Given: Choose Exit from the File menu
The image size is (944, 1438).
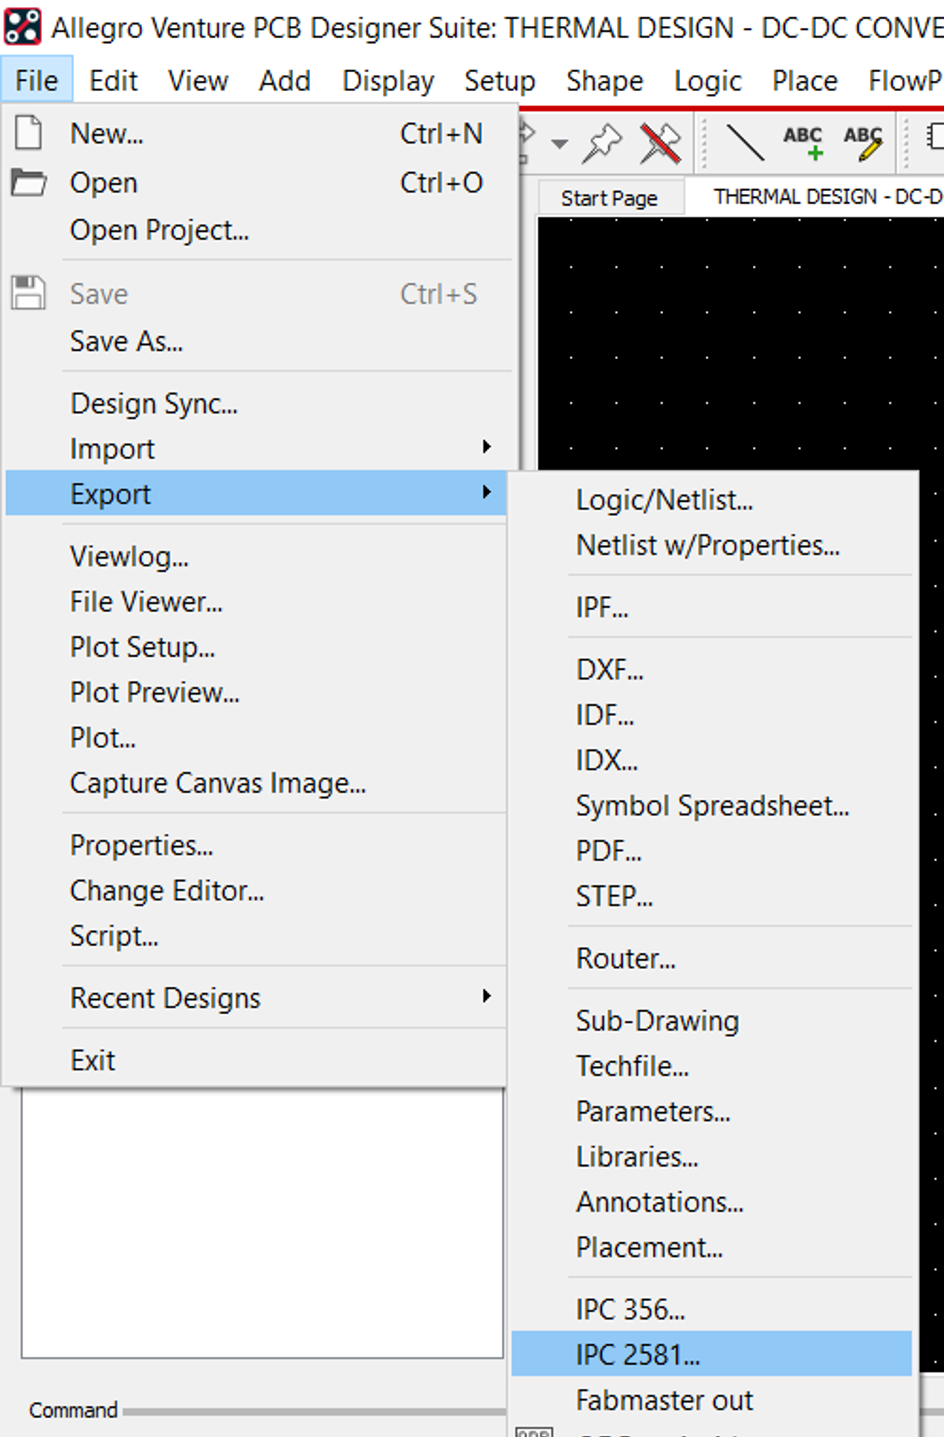Looking at the screenshot, I should pos(93,1060).
